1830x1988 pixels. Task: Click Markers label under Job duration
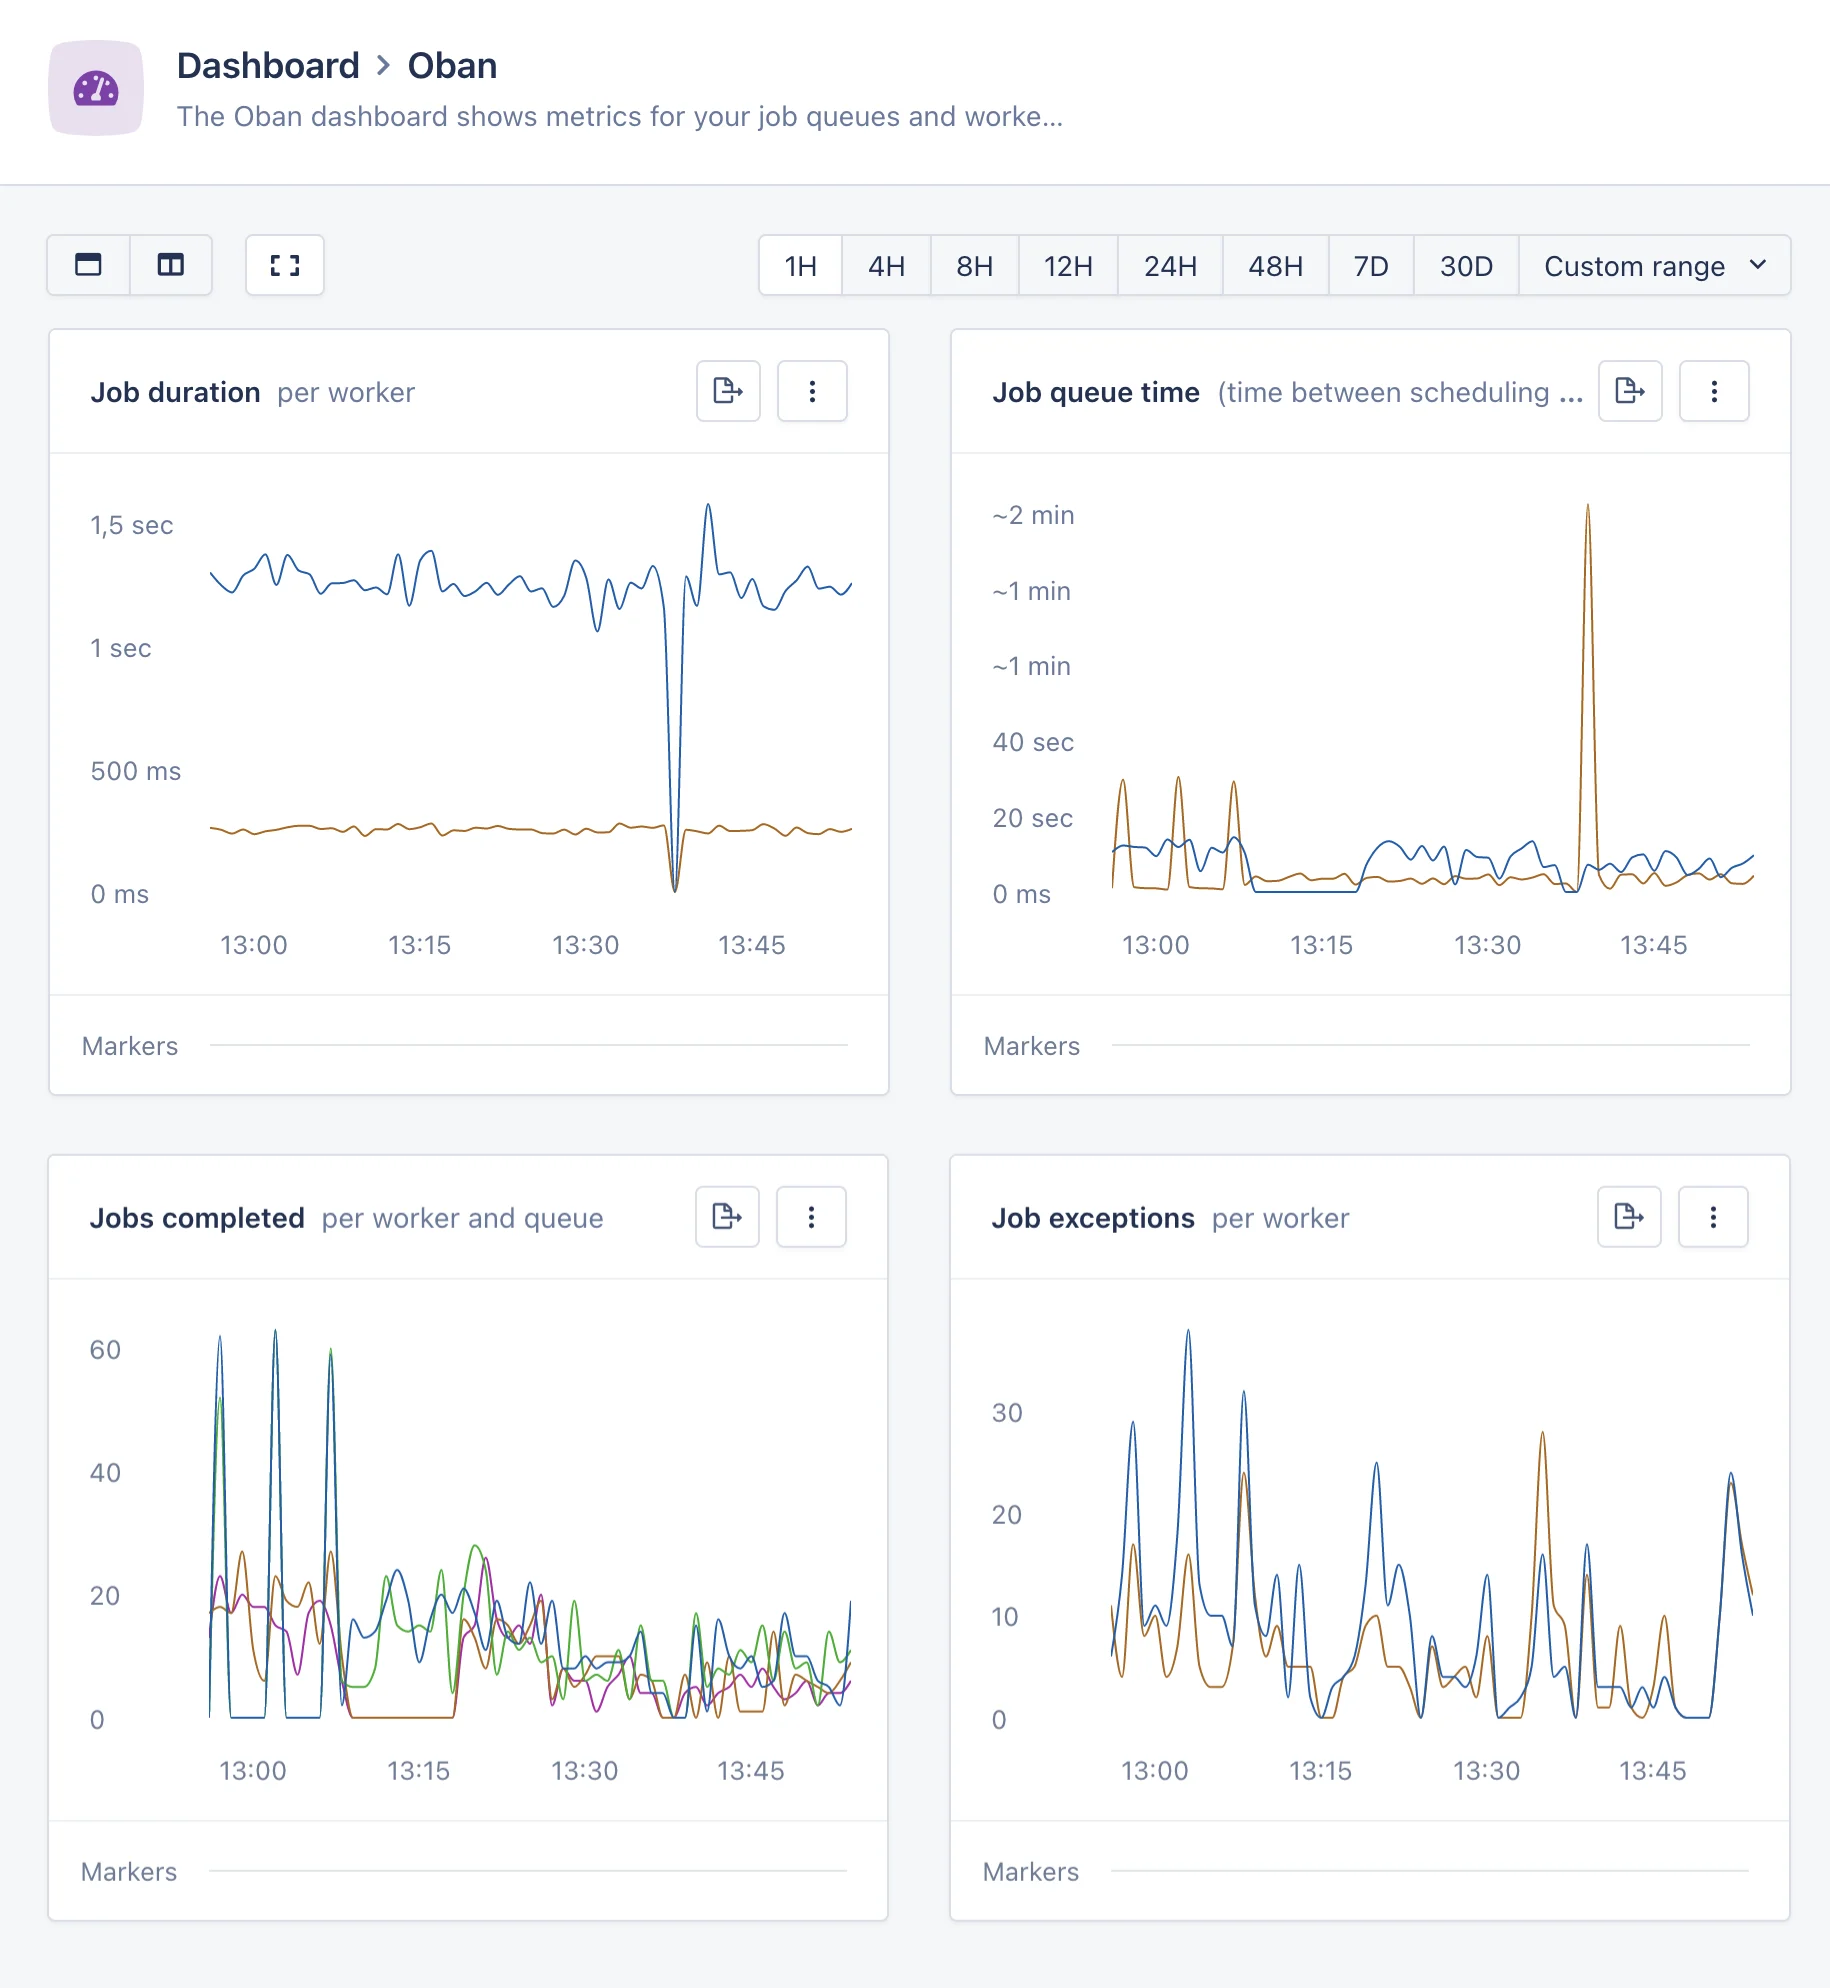pyautogui.click(x=130, y=1046)
